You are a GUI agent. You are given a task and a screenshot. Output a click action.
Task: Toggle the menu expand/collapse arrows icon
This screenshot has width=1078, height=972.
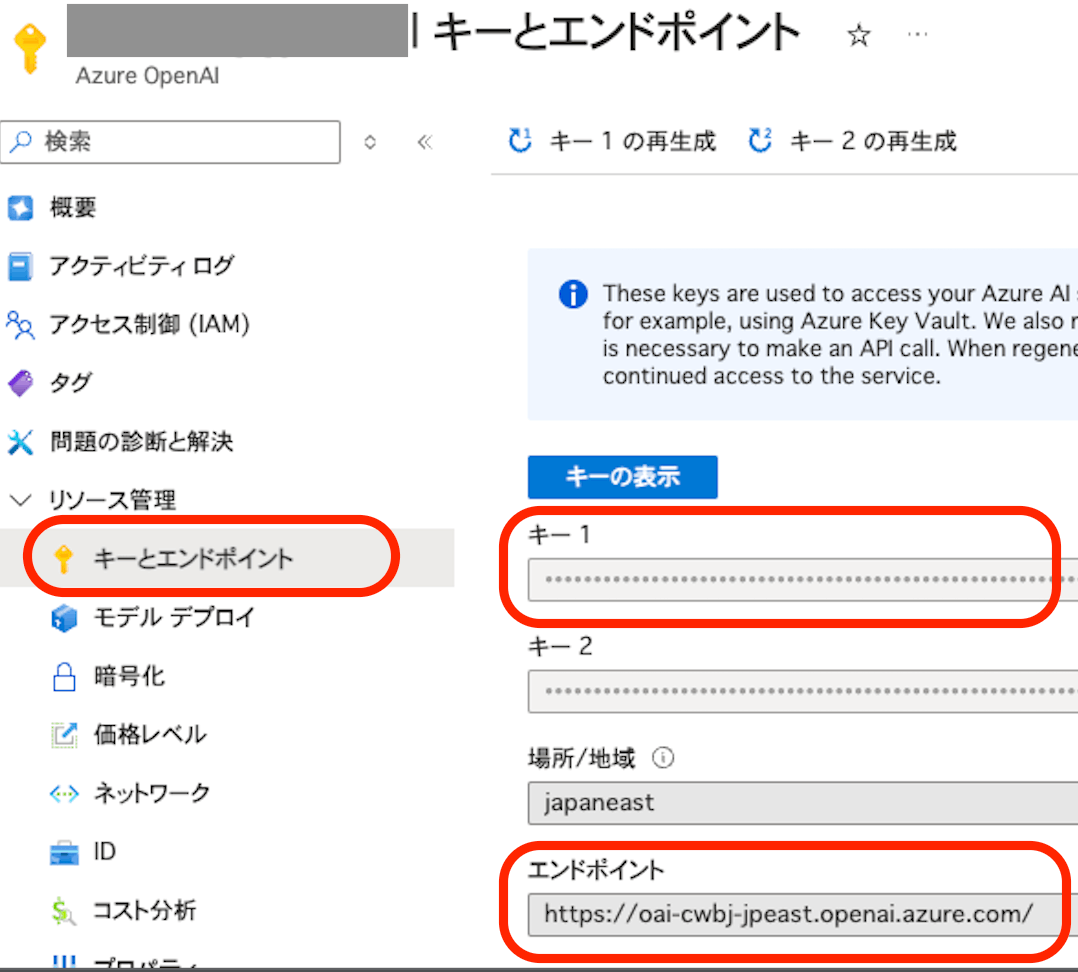(370, 142)
